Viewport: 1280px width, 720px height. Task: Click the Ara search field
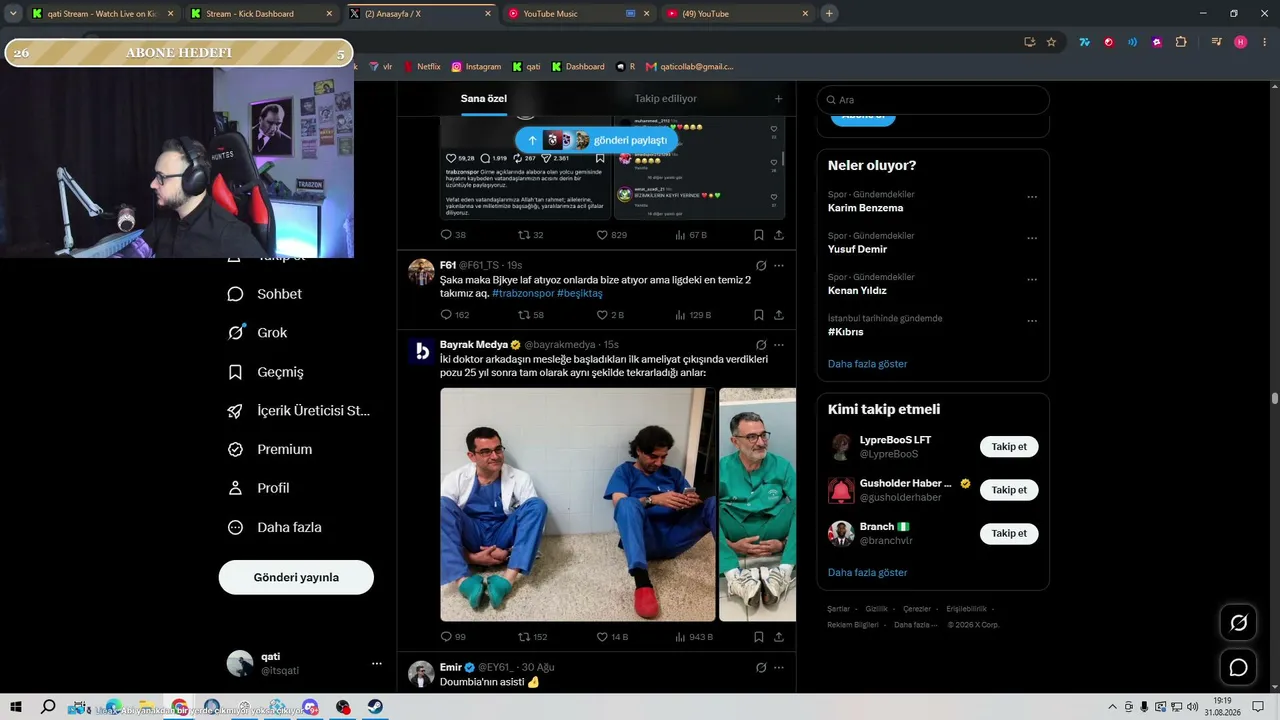933,100
